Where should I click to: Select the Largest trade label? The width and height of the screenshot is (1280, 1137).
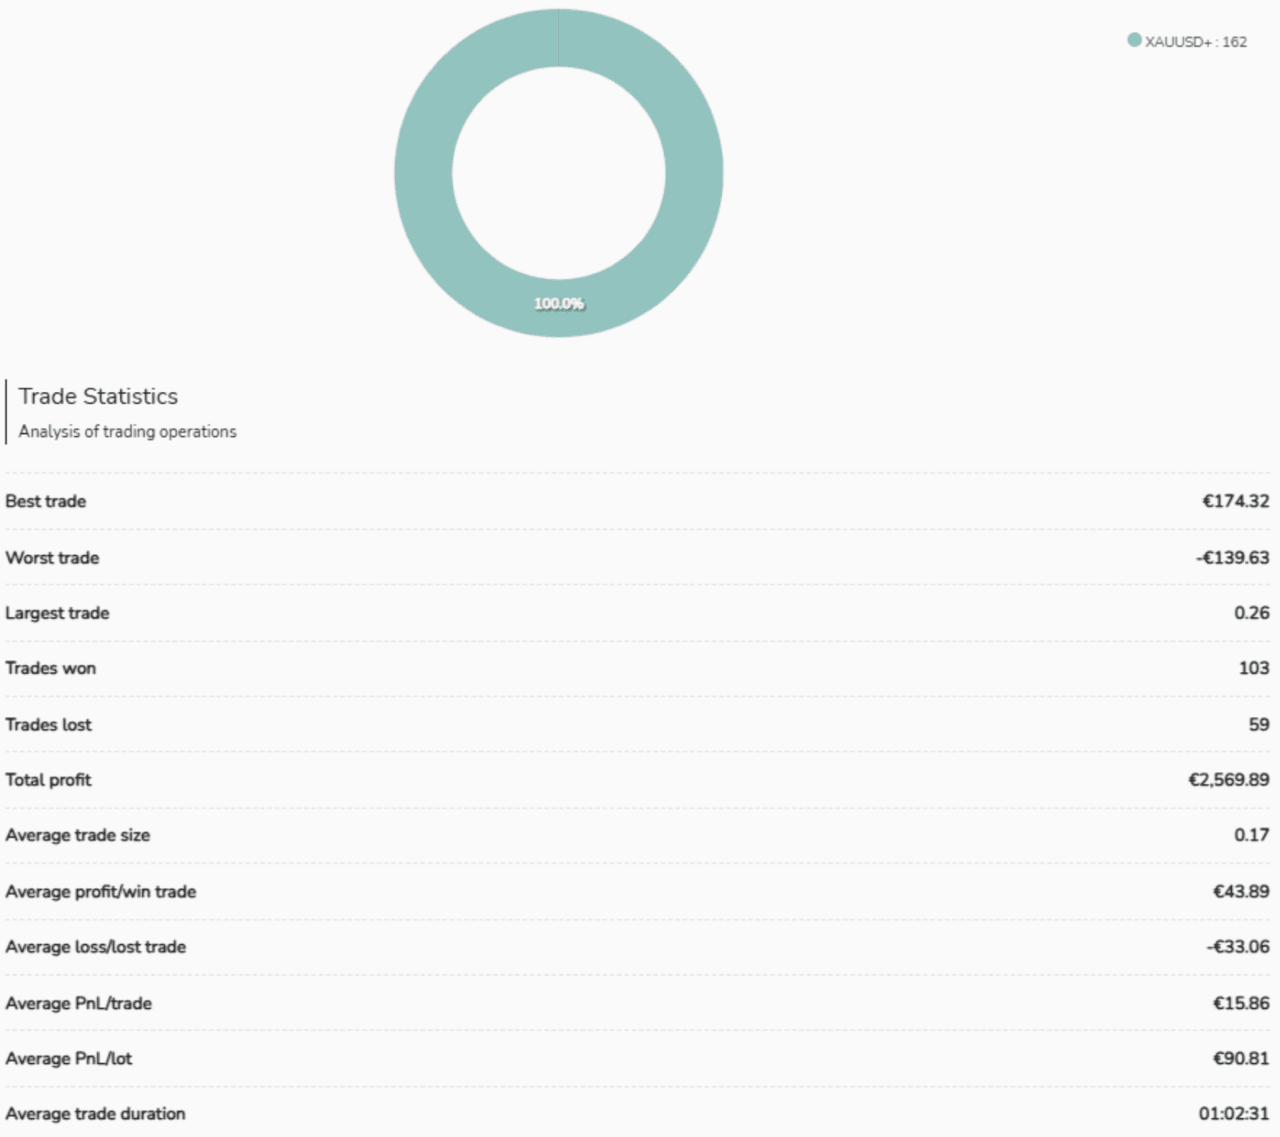click(57, 613)
